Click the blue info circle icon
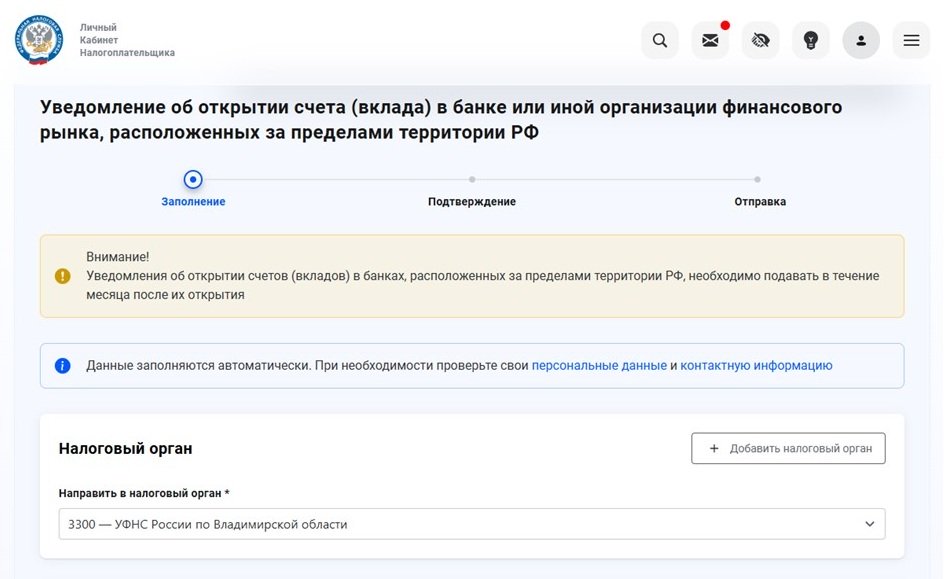 tap(64, 365)
